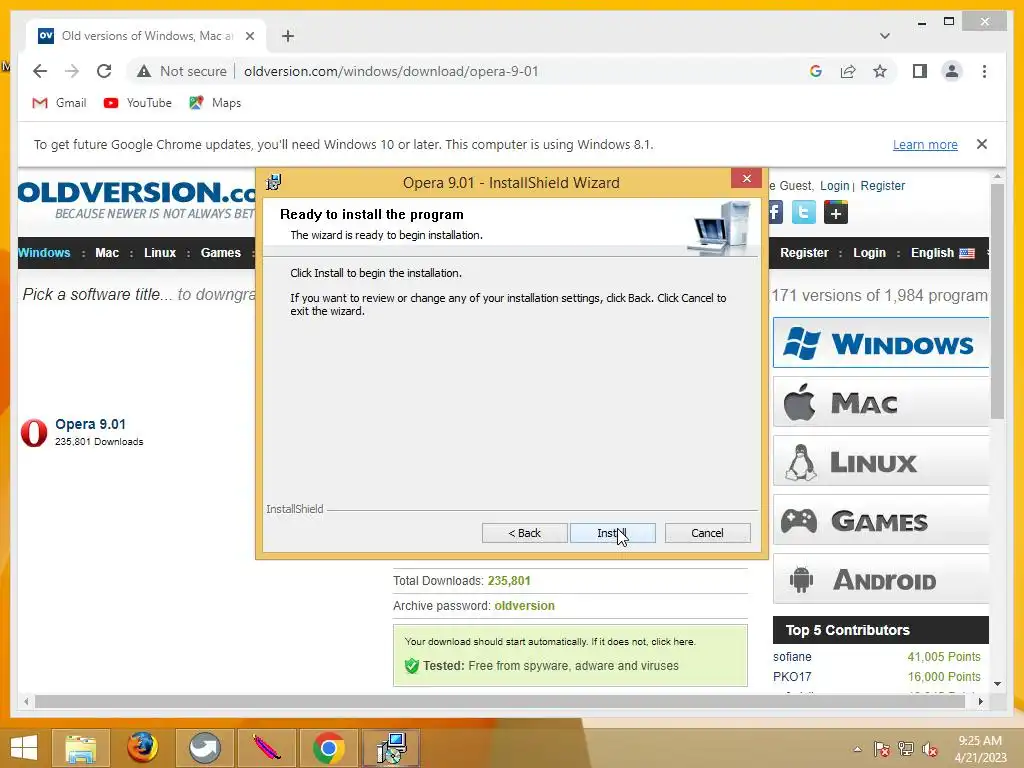This screenshot has height=768, width=1024.
Task: Open taskbar clock 9:25 AM
Action: click(x=980, y=749)
